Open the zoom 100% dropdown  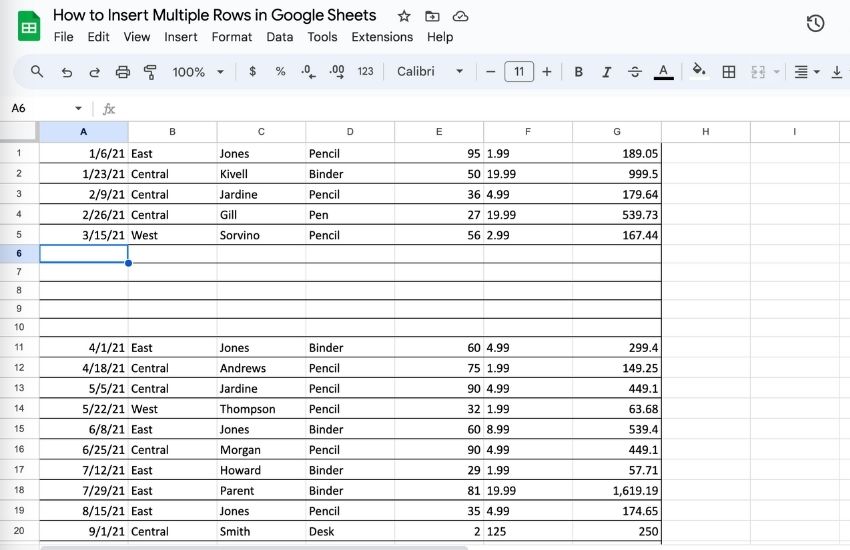198,72
